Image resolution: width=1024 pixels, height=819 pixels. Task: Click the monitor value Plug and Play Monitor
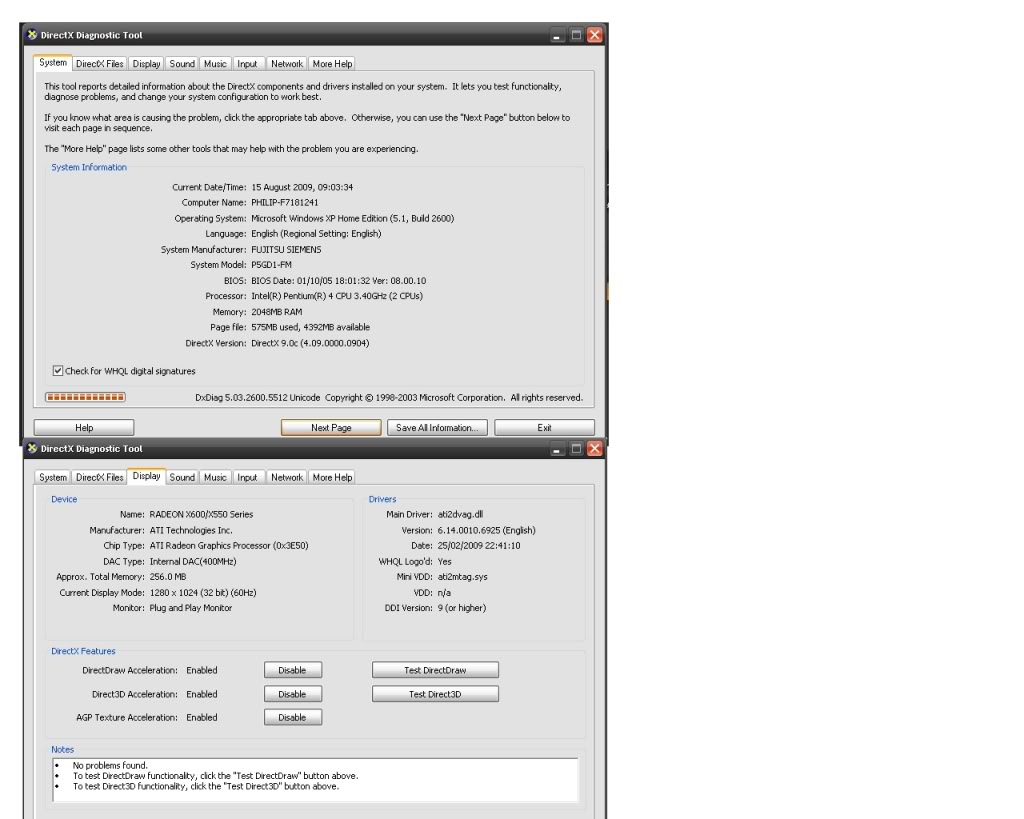click(x=191, y=607)
